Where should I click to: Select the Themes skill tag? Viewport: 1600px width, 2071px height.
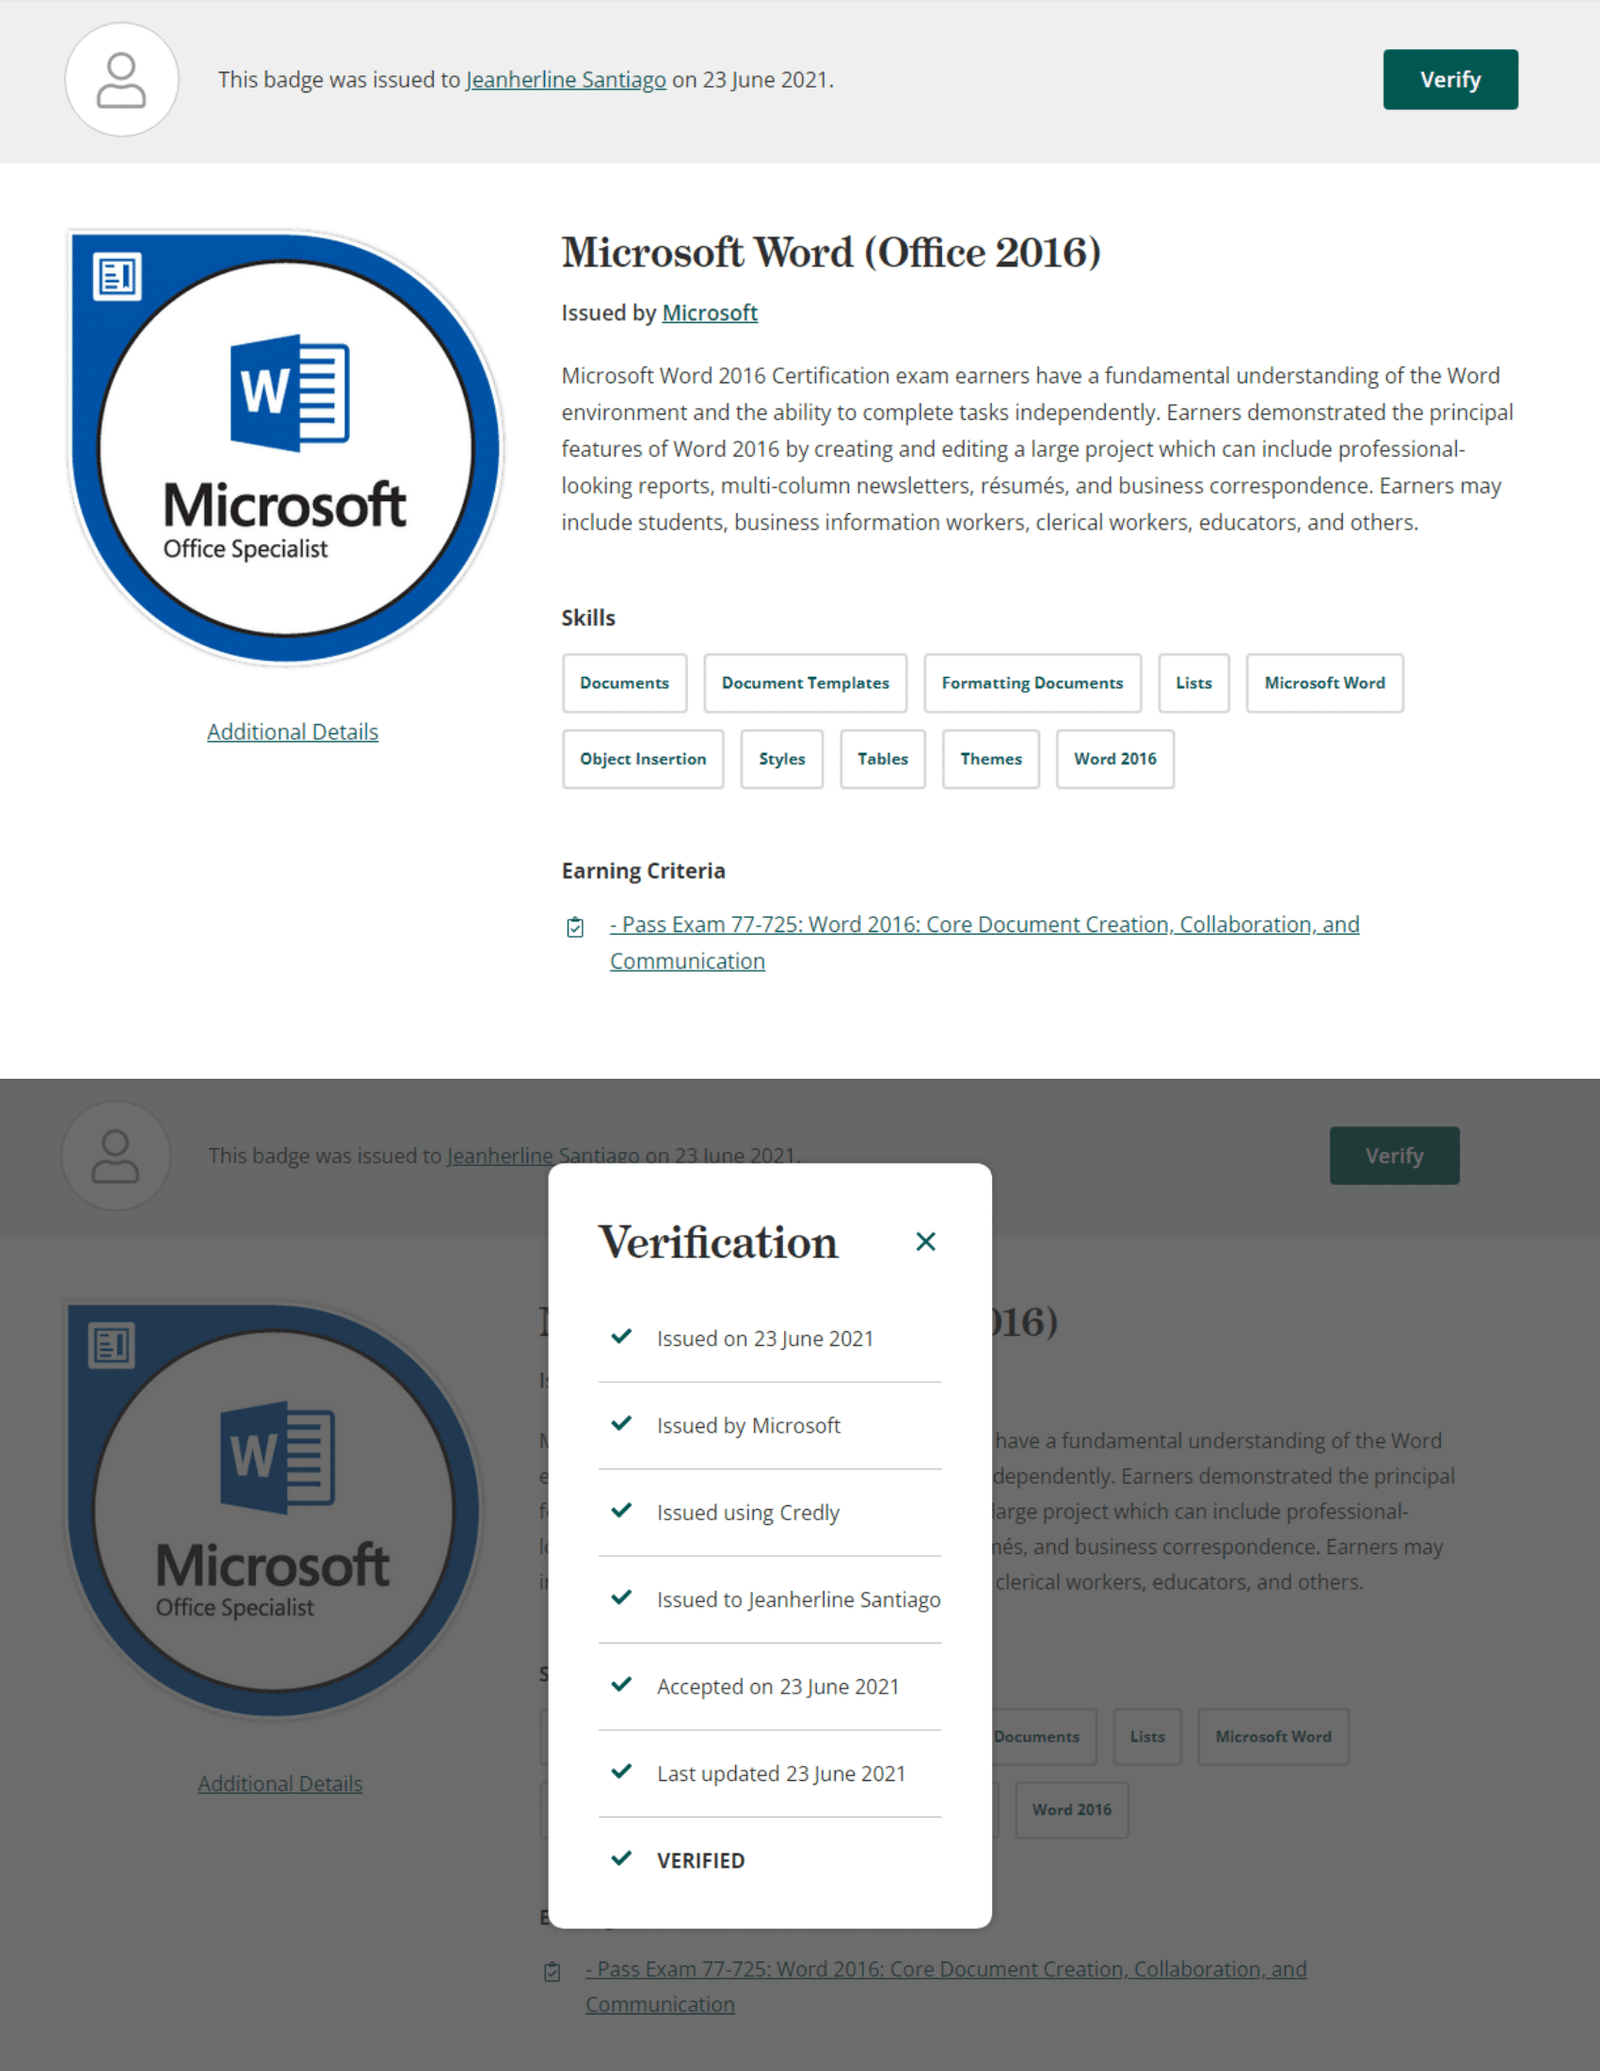(990, 759)
